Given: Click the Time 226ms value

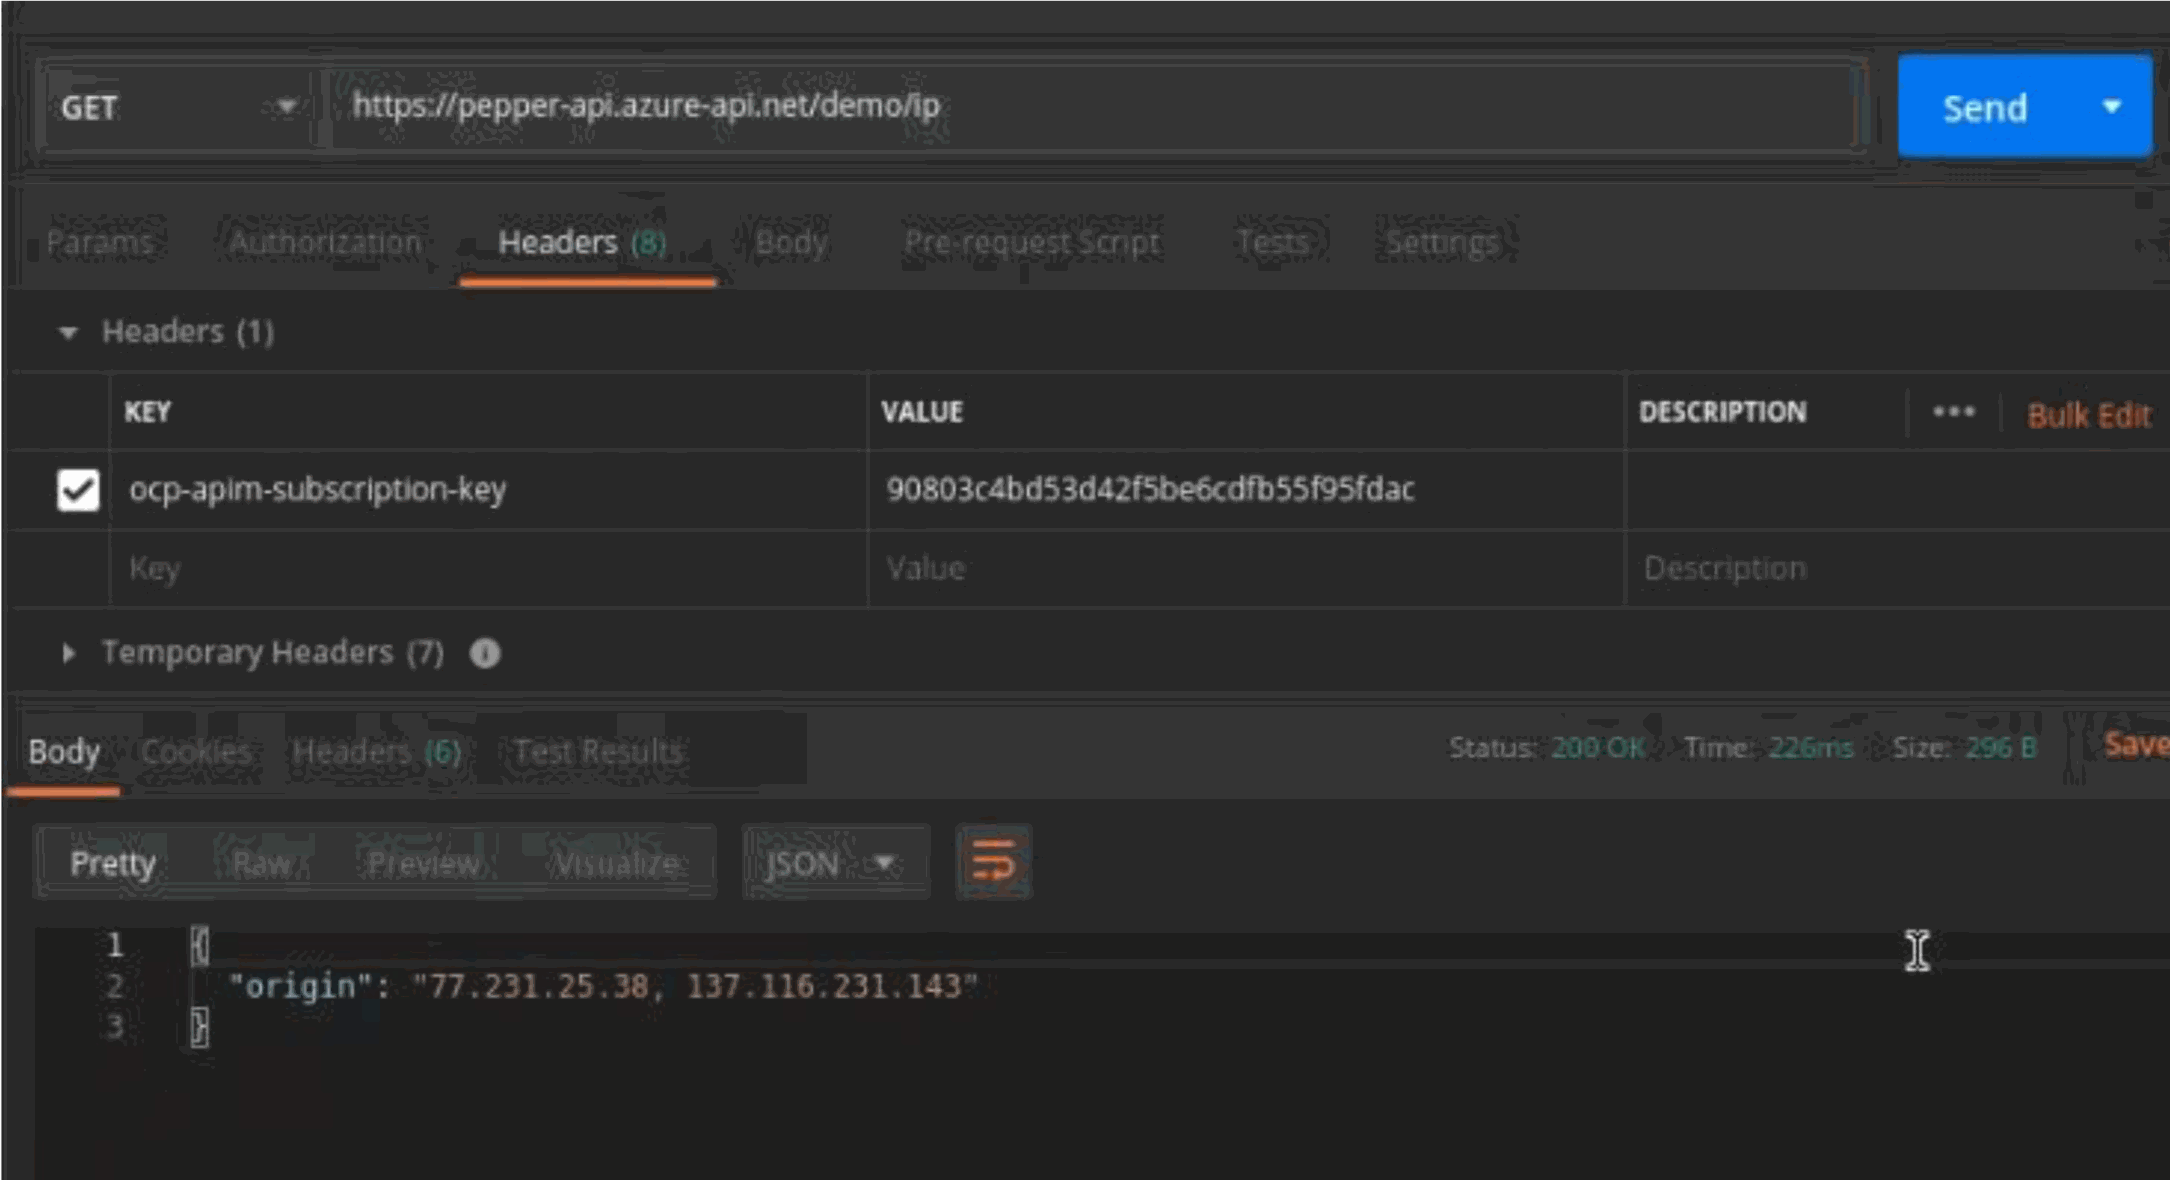Looking at the screenshot, I should pos(1811,747).
